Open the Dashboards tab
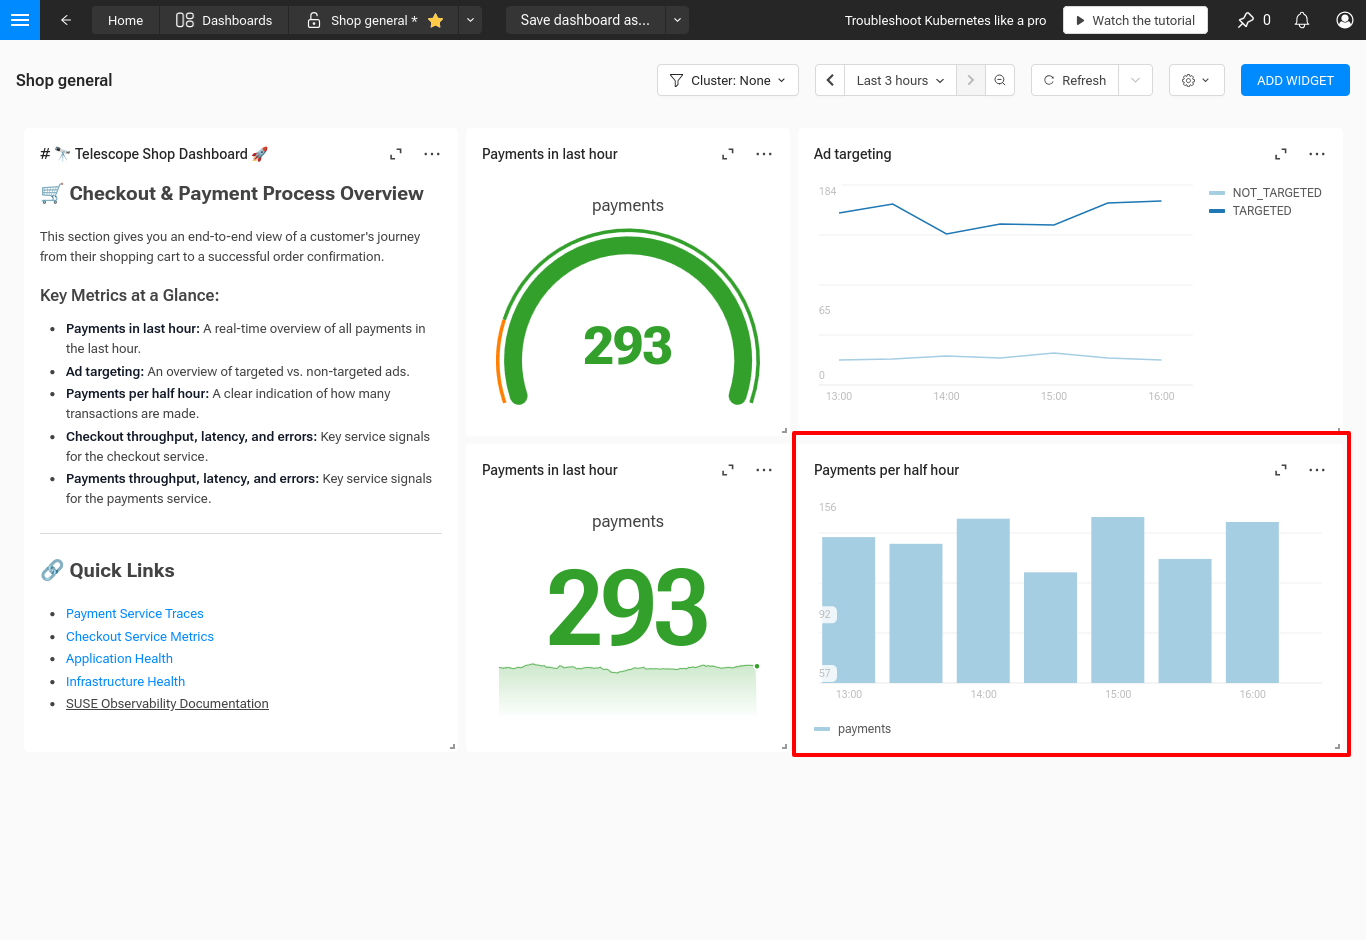The height and width of the screenshot is (940, 1366). coord(224,20)
